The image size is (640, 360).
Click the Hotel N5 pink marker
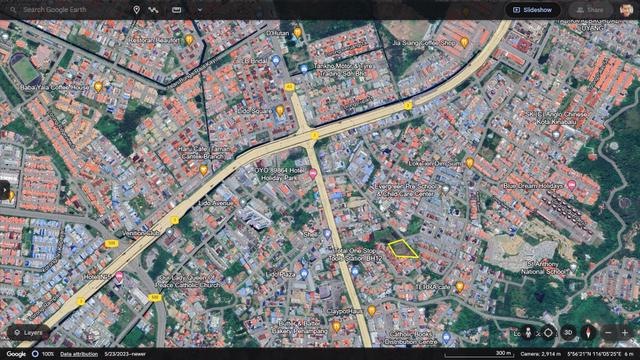(x=119, y=276)
